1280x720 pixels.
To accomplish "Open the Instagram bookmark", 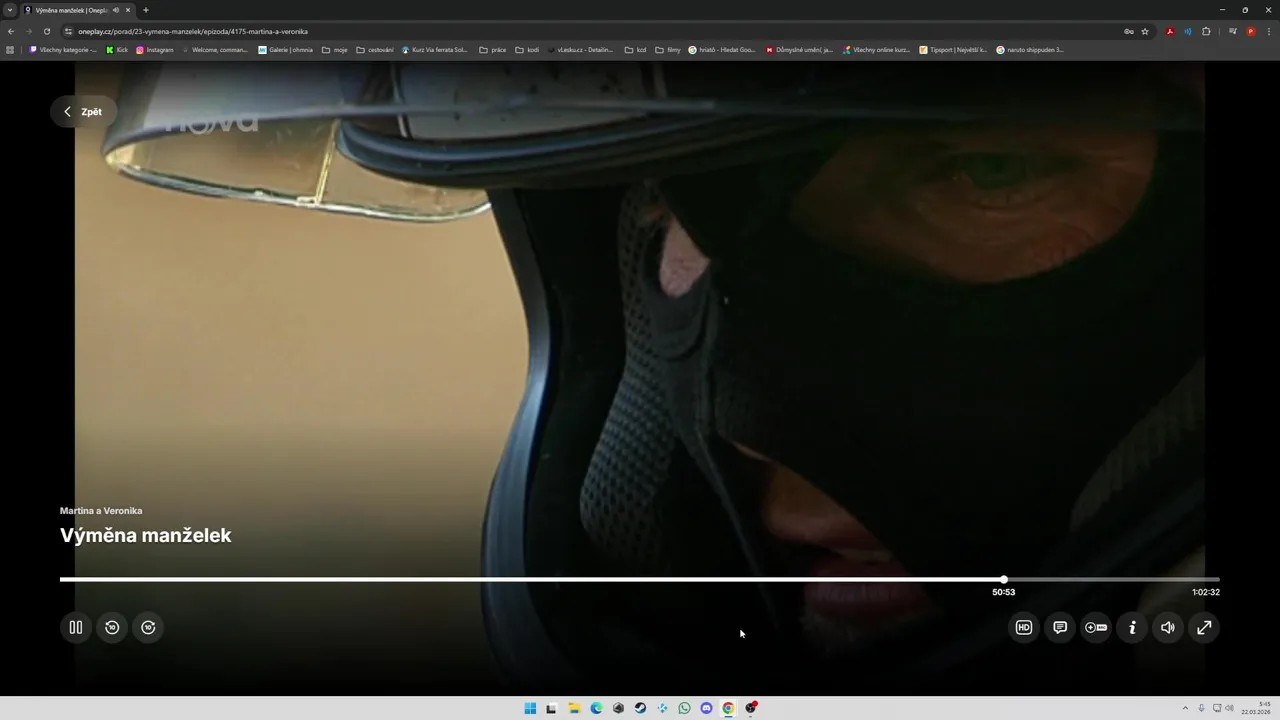I will click(155, 49).
